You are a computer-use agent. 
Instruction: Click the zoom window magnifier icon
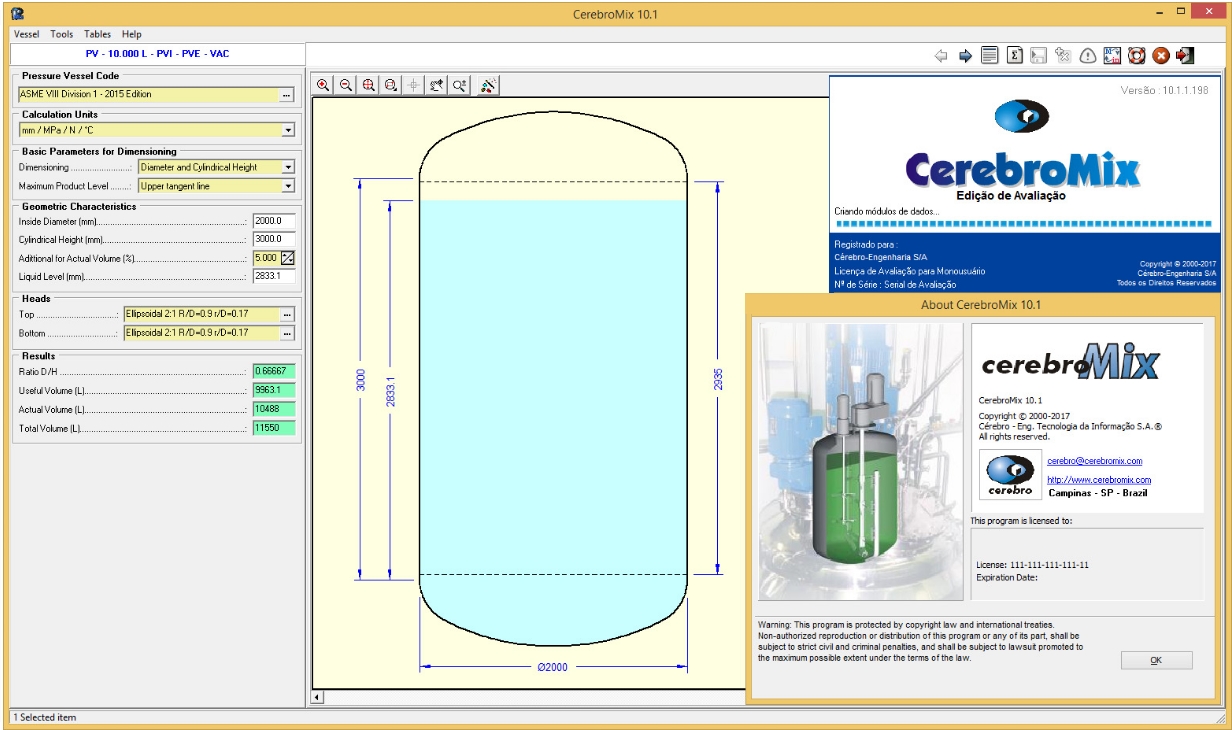[x=391, y=86]
